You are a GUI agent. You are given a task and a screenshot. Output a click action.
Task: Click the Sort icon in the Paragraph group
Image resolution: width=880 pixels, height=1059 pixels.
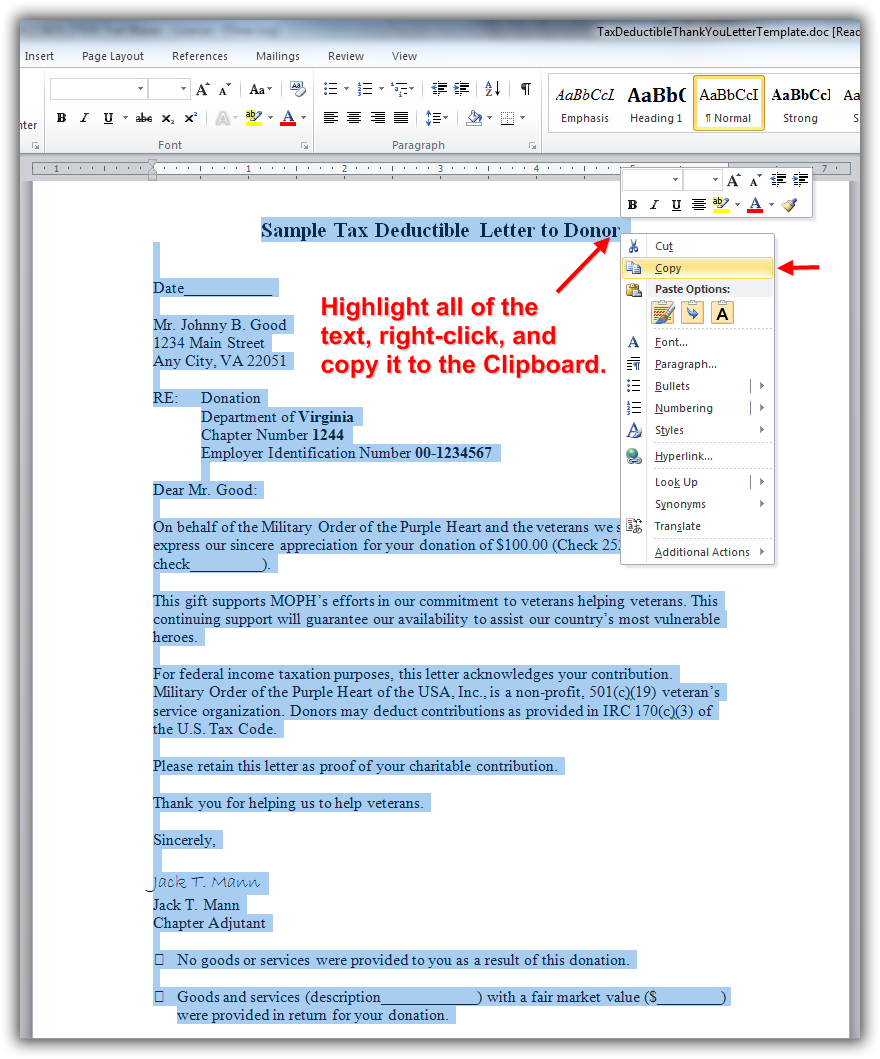(492, 89)
